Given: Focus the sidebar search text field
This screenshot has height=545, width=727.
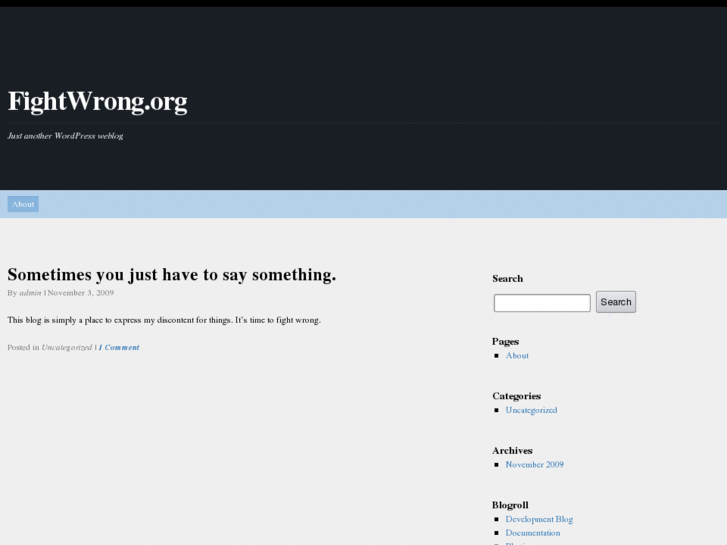Looking at the screenshot, I should click(x=542, y=303).
